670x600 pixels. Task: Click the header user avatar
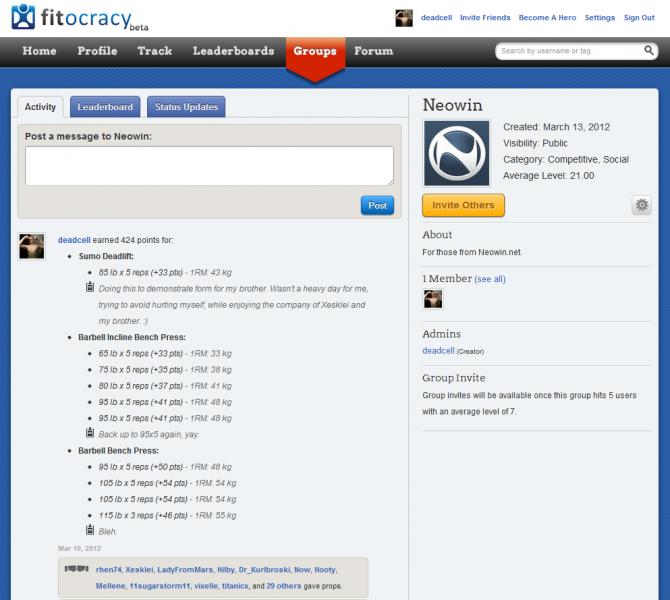pos(404,18)
